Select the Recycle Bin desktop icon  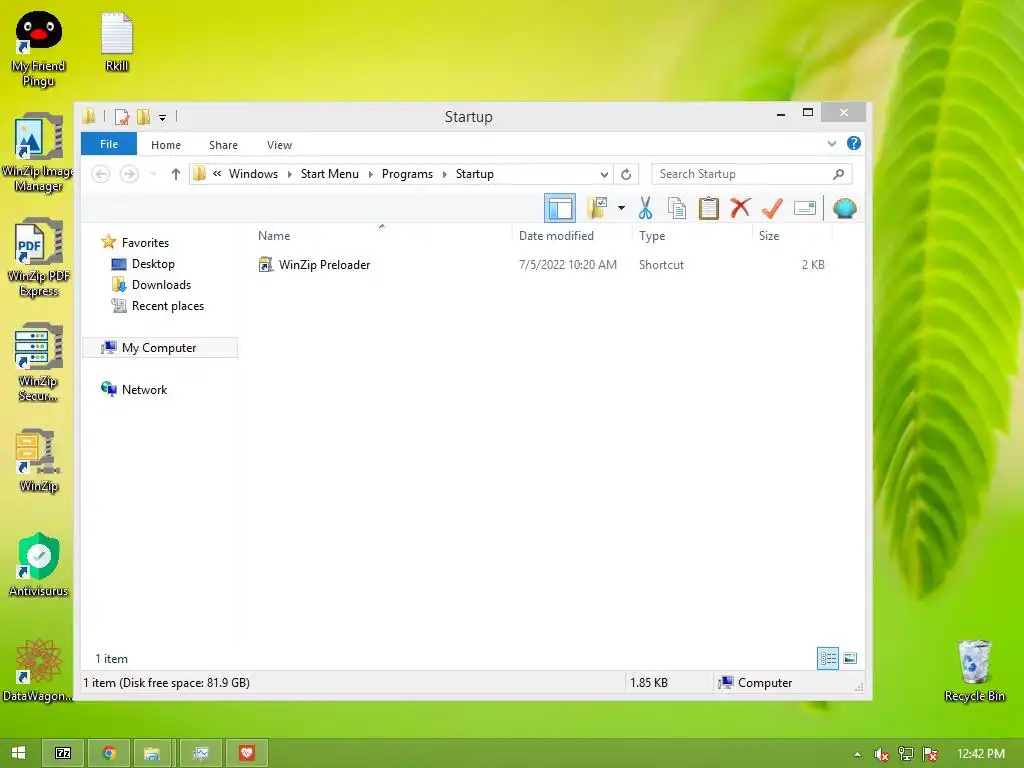974,671
